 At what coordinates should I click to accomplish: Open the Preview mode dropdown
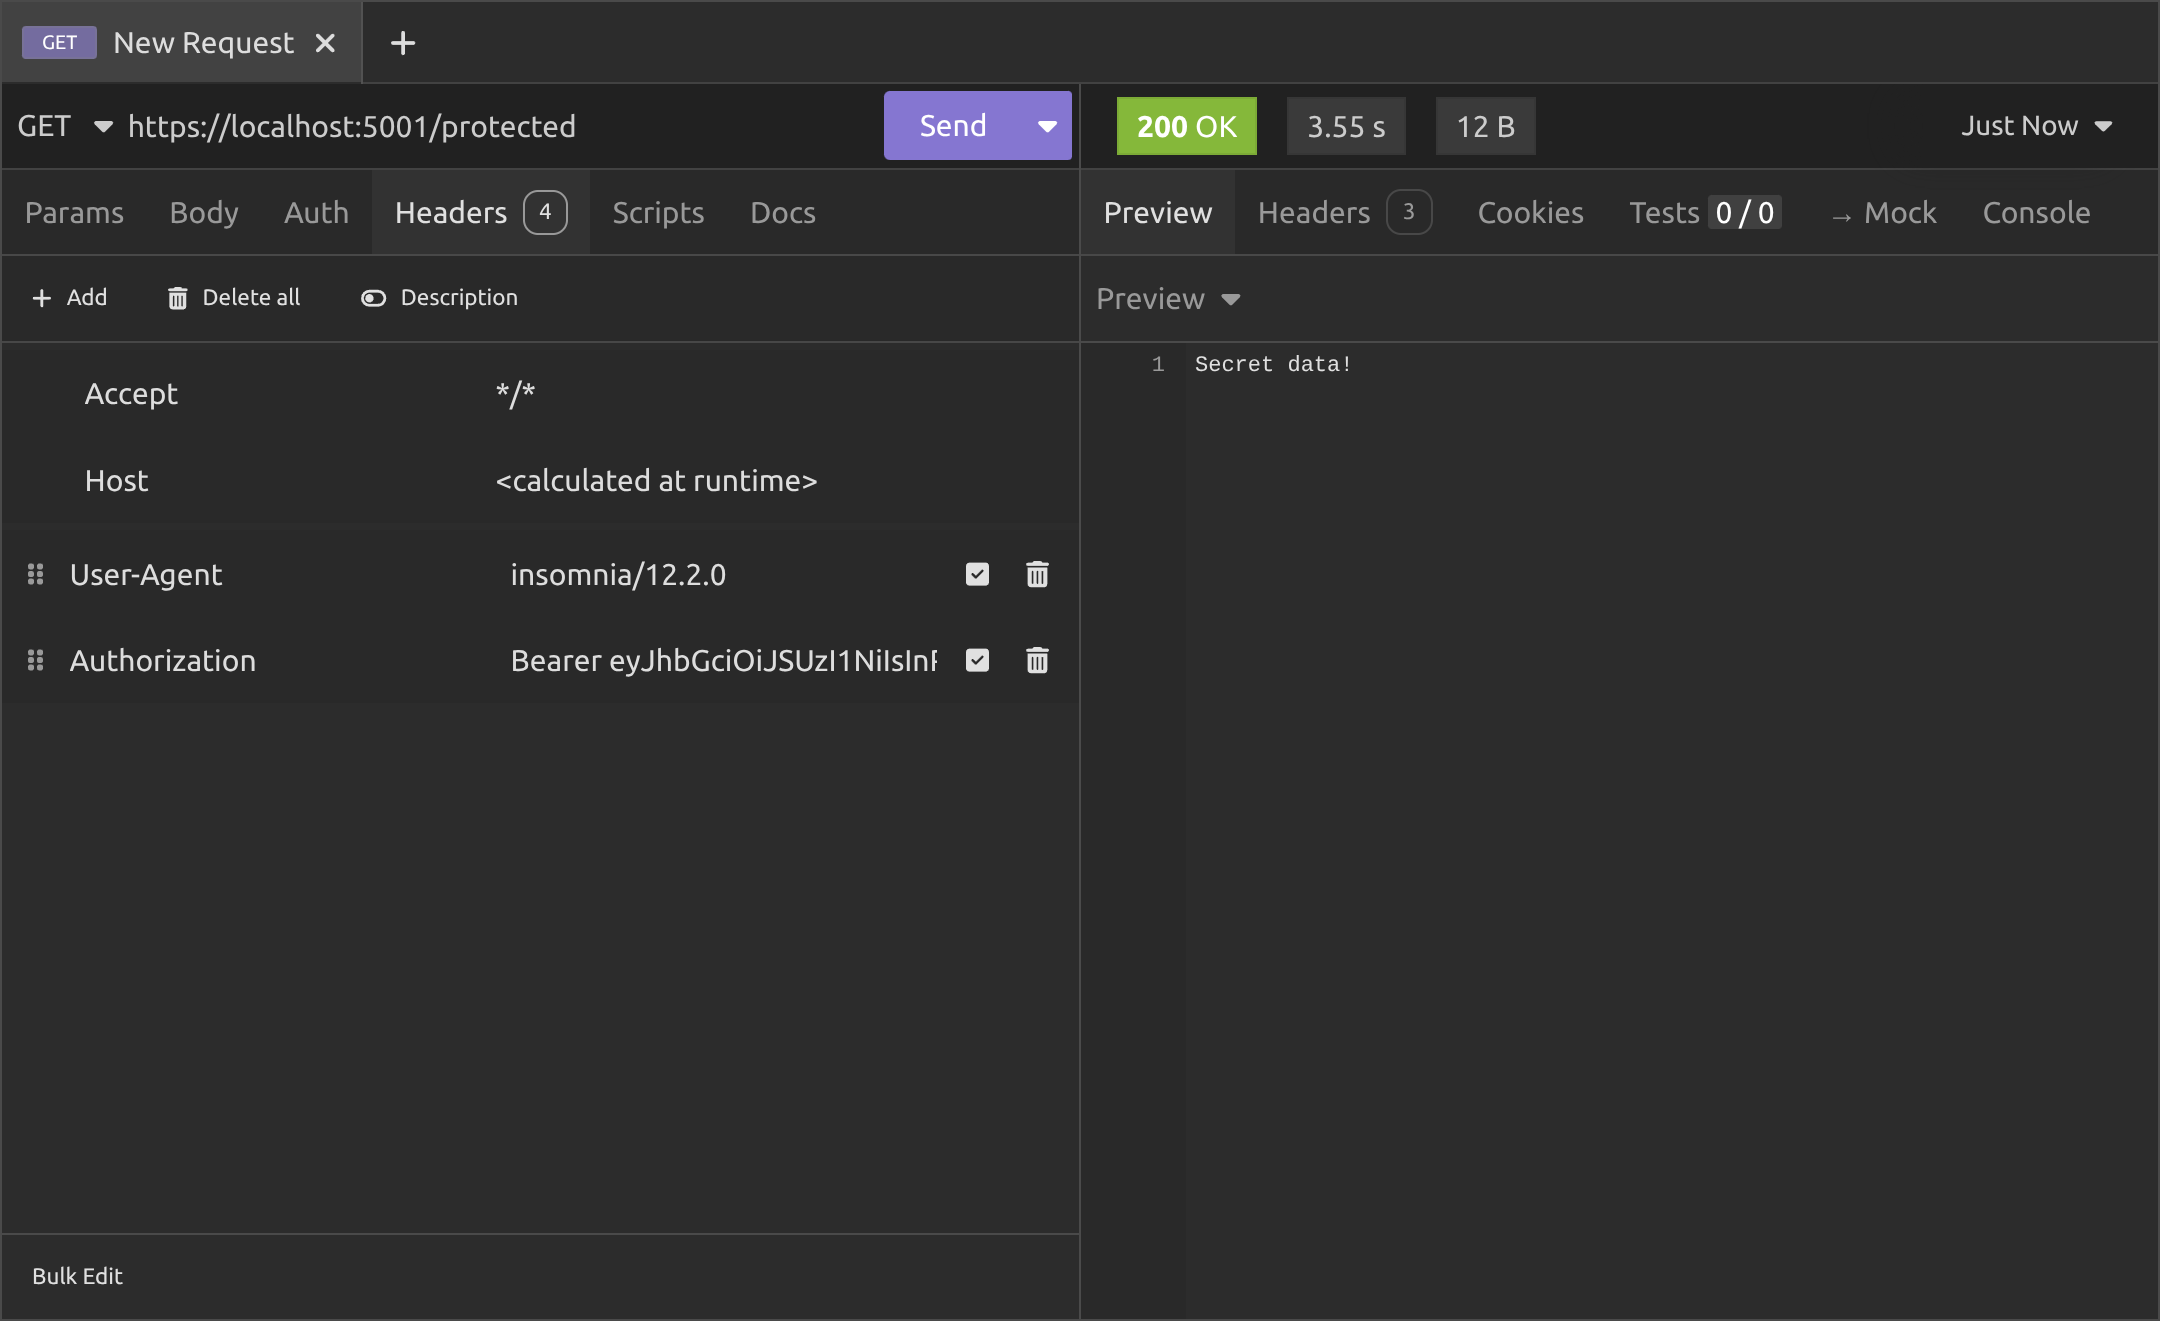tap(1168, 299)
